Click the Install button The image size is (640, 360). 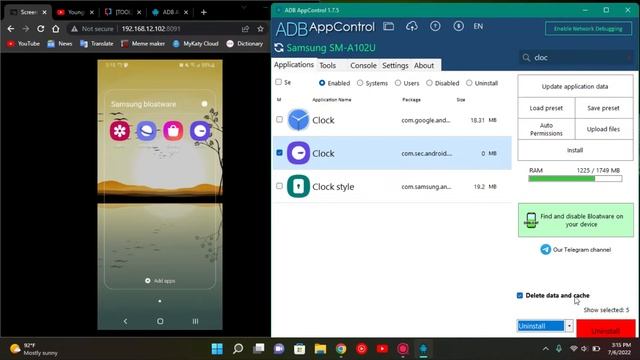coord(575,150)
